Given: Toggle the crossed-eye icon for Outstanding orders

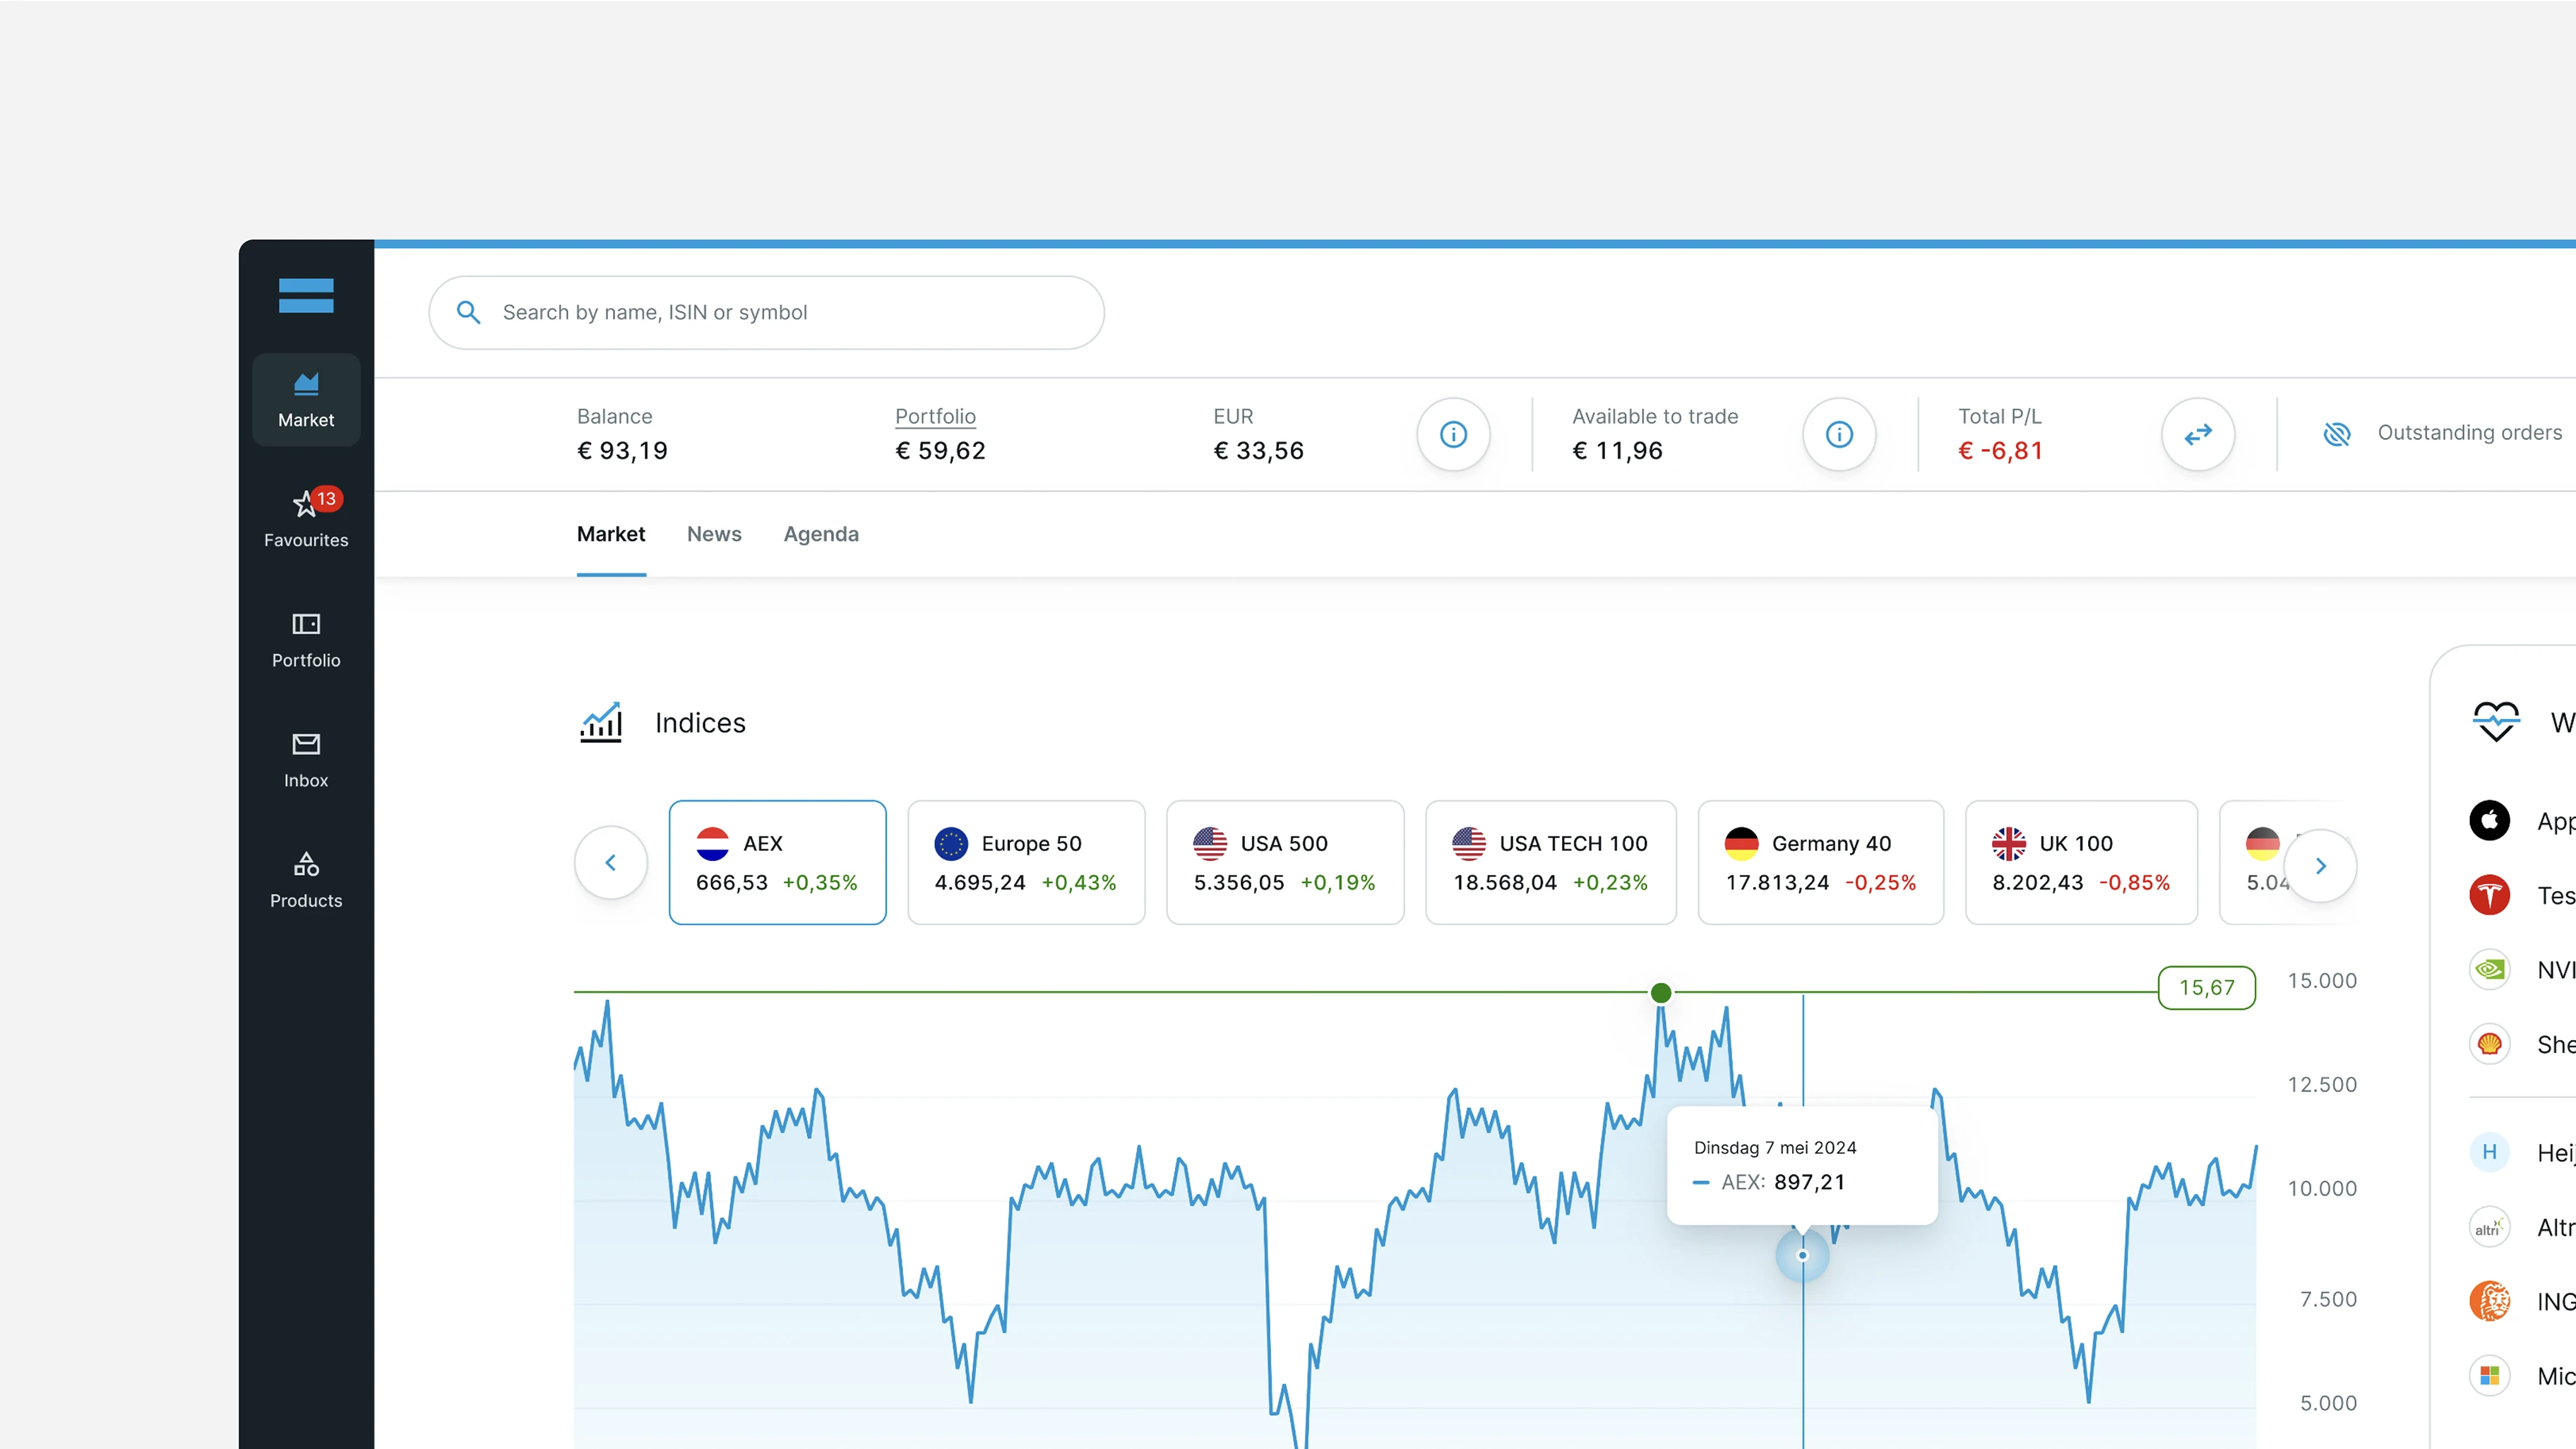Looking at the screenshot, I should [2337, 434].
